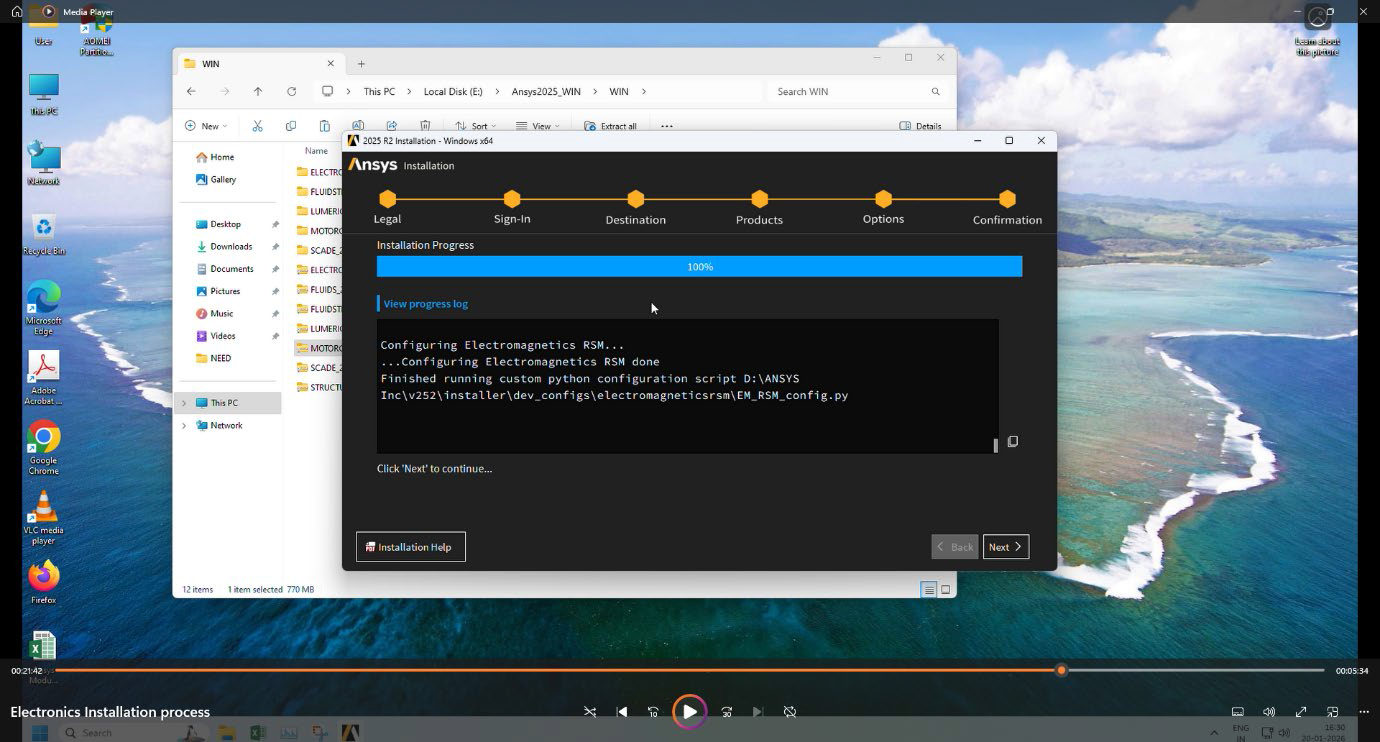Screen dimensions: 1380x742
Task: Enter full screen with expand icon
Action: tap(1301, 712)
